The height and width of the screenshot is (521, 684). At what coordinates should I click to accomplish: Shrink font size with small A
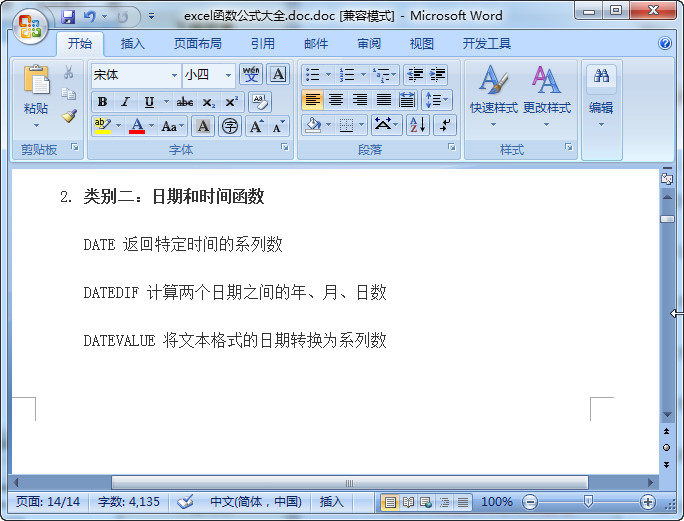[278, 127]
